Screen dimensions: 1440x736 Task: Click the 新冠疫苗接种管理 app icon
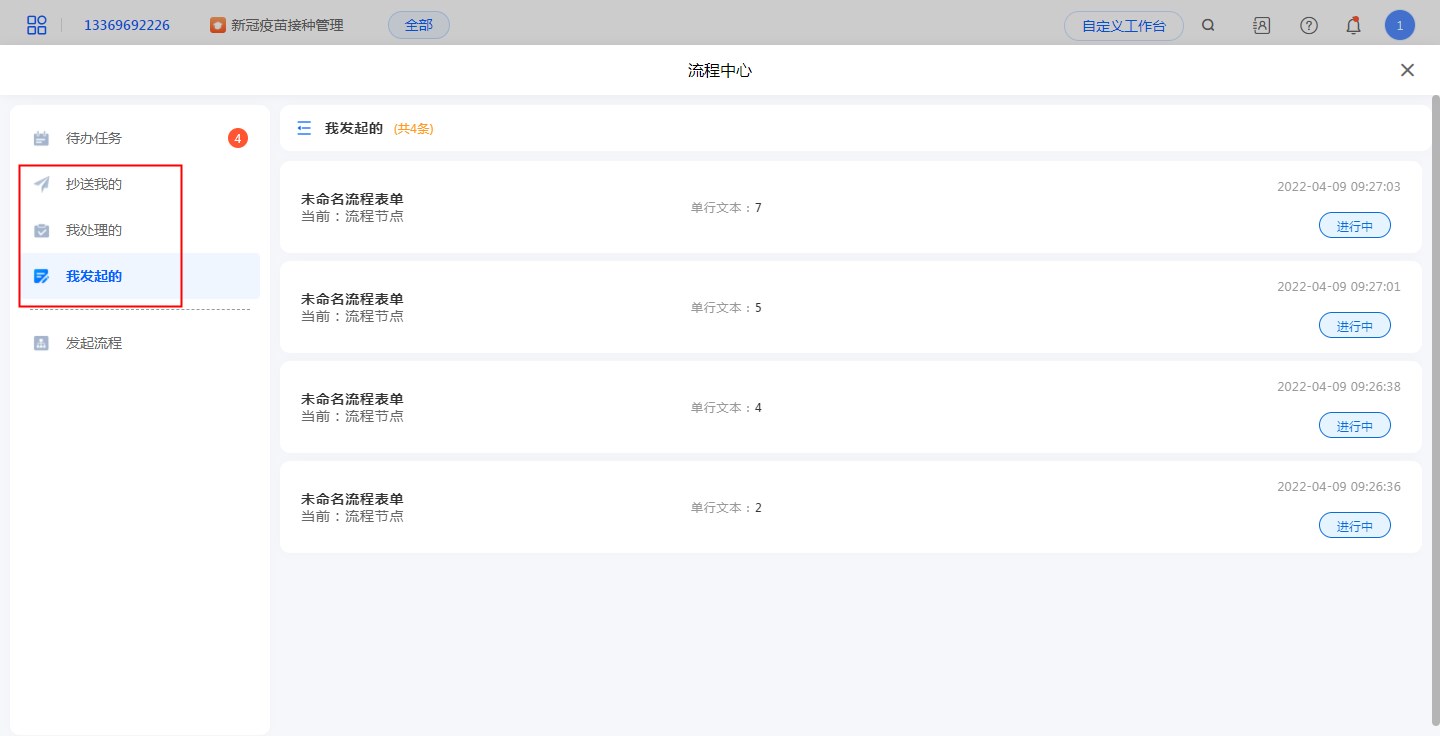(x=218, y=26)
